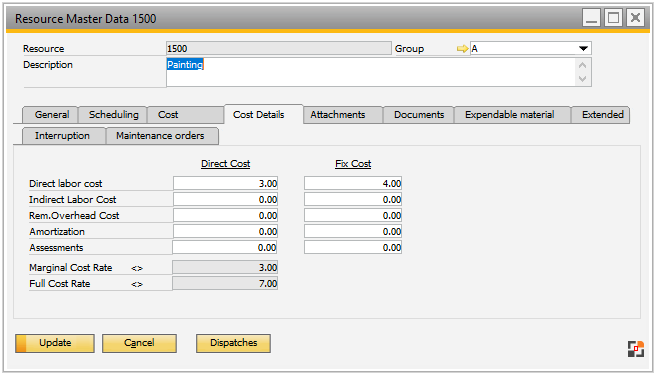Click the Indirect Labor Cost label
659x377 pixels.
point(73,200)
